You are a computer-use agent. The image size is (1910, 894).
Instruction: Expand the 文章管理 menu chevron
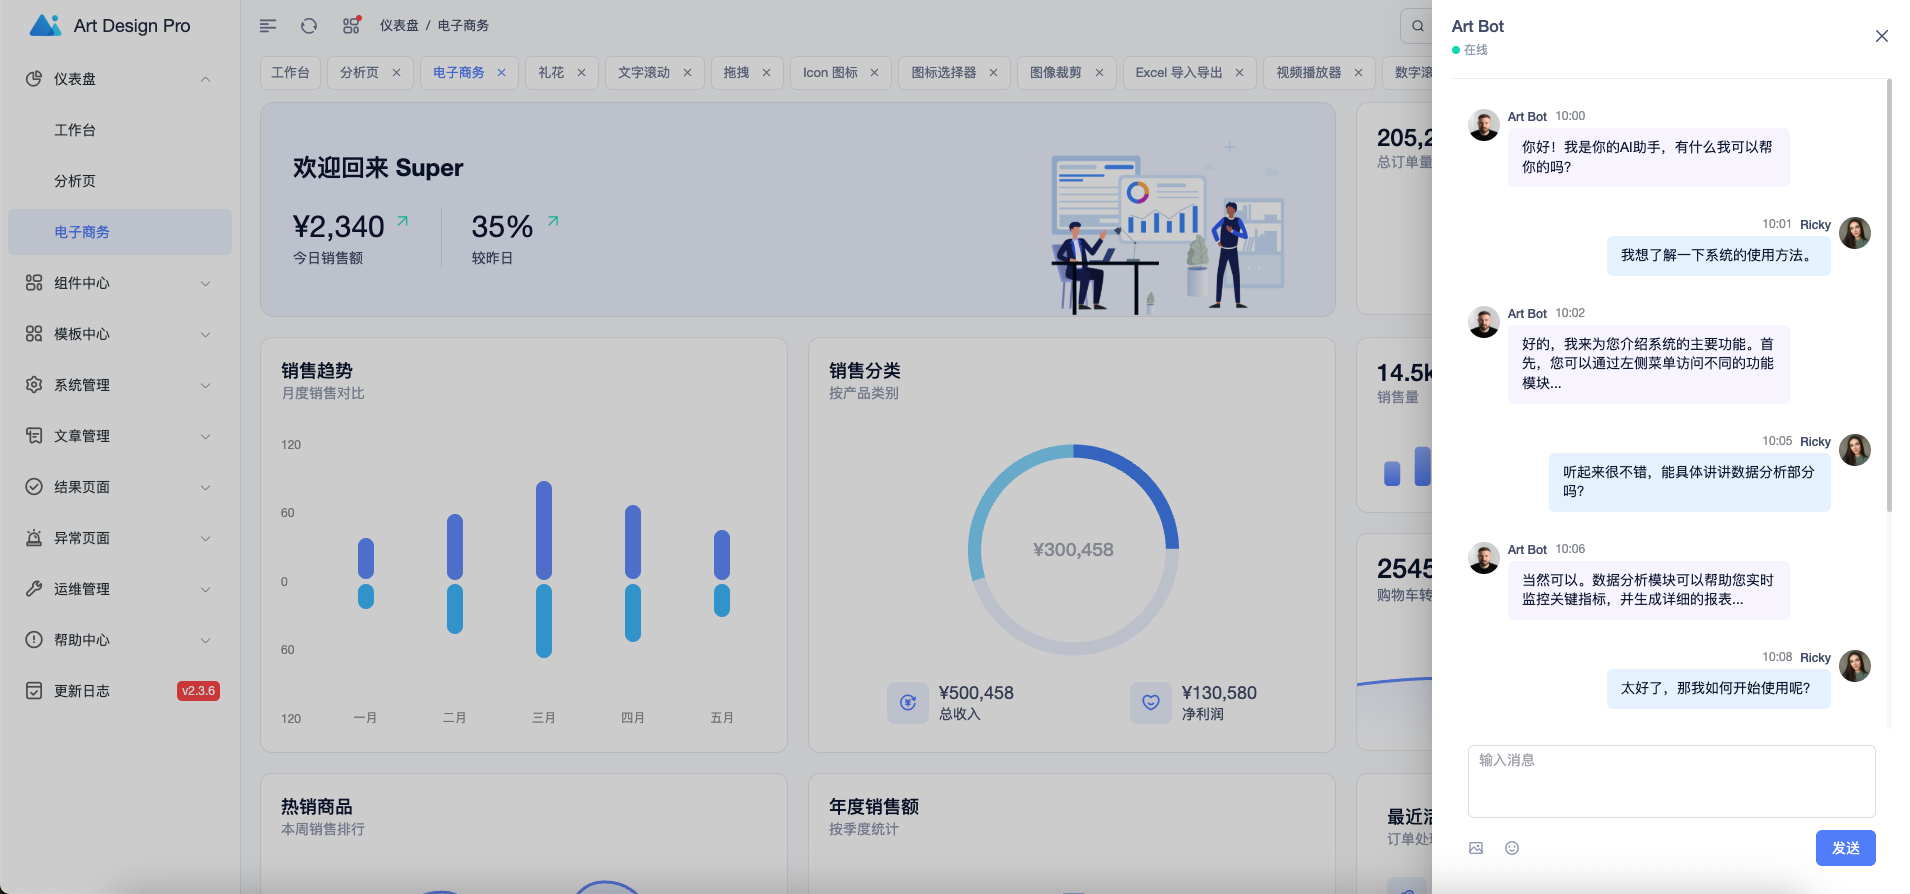coord(206,436)
